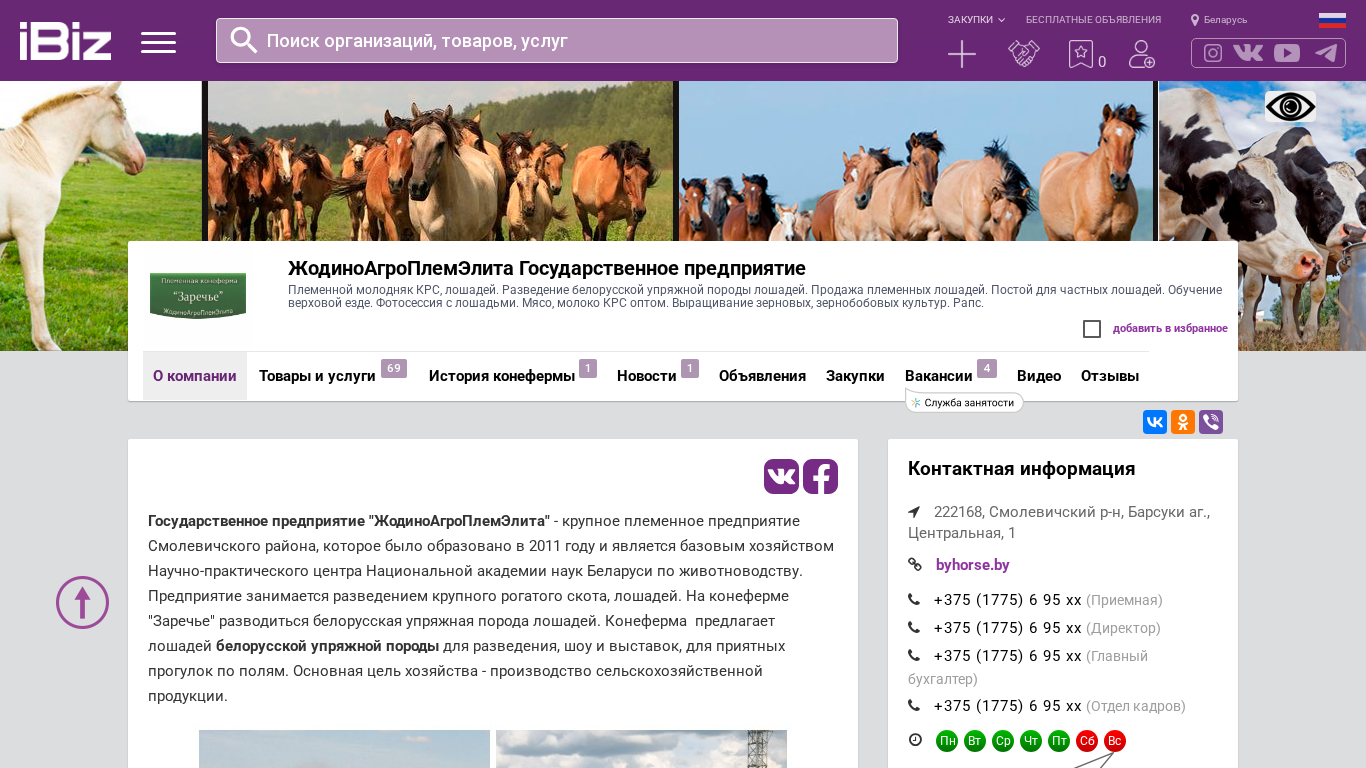Click the search magnifier icon
This screenshot has width=1366, height=768.
click(244, 40)
